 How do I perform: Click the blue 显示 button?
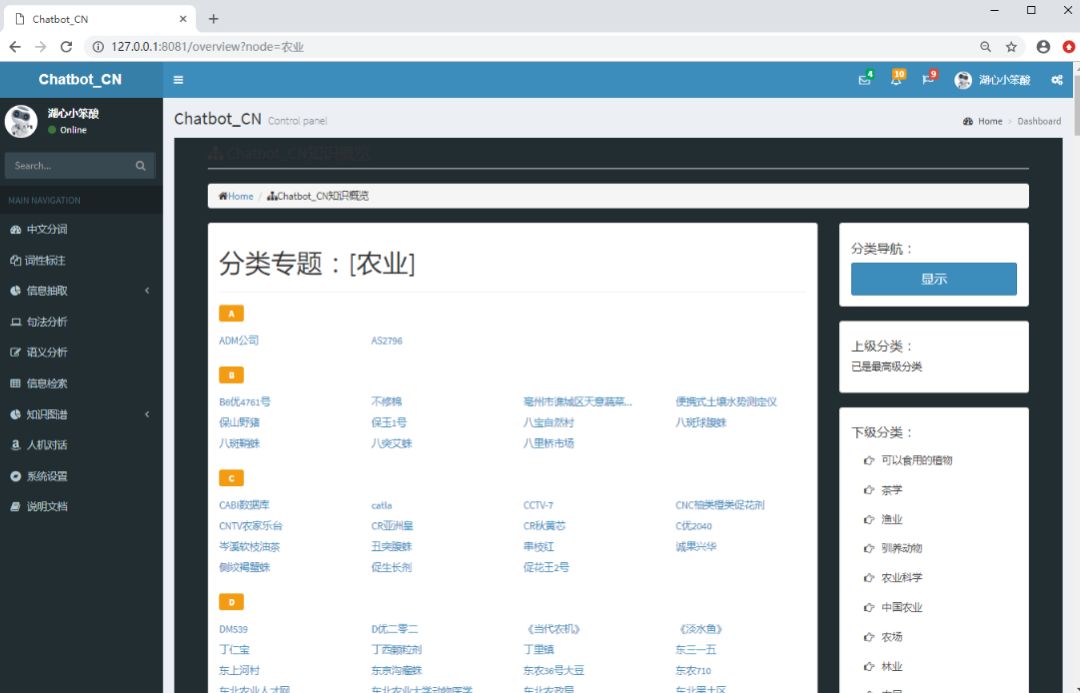point(933,279)
